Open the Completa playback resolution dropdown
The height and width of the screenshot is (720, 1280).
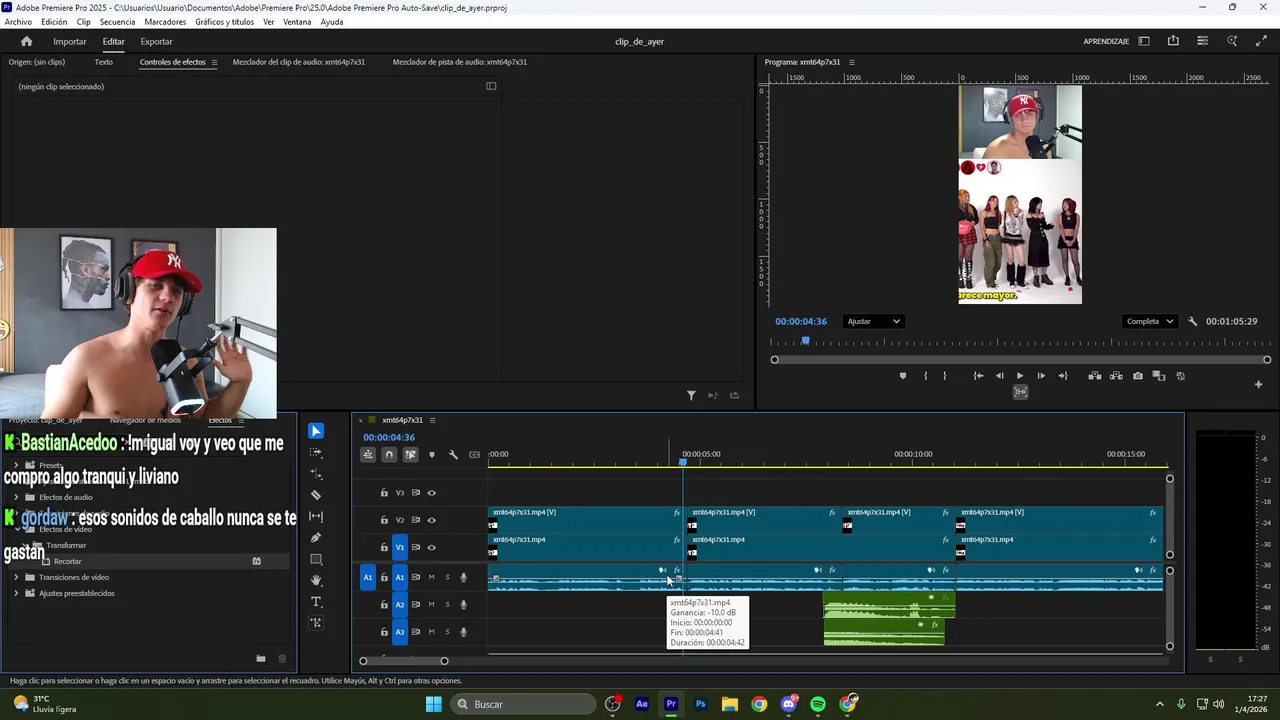[1149, 322]
